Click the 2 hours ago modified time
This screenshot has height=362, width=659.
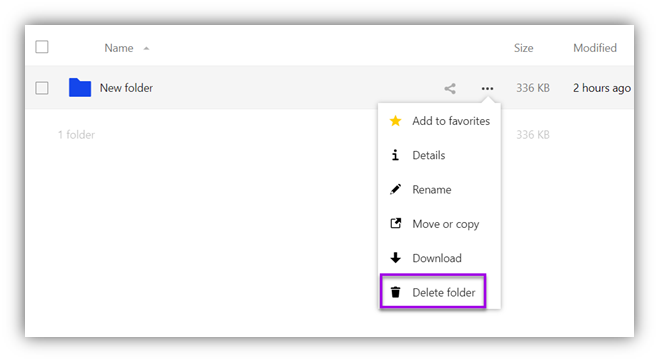[602, 88]
